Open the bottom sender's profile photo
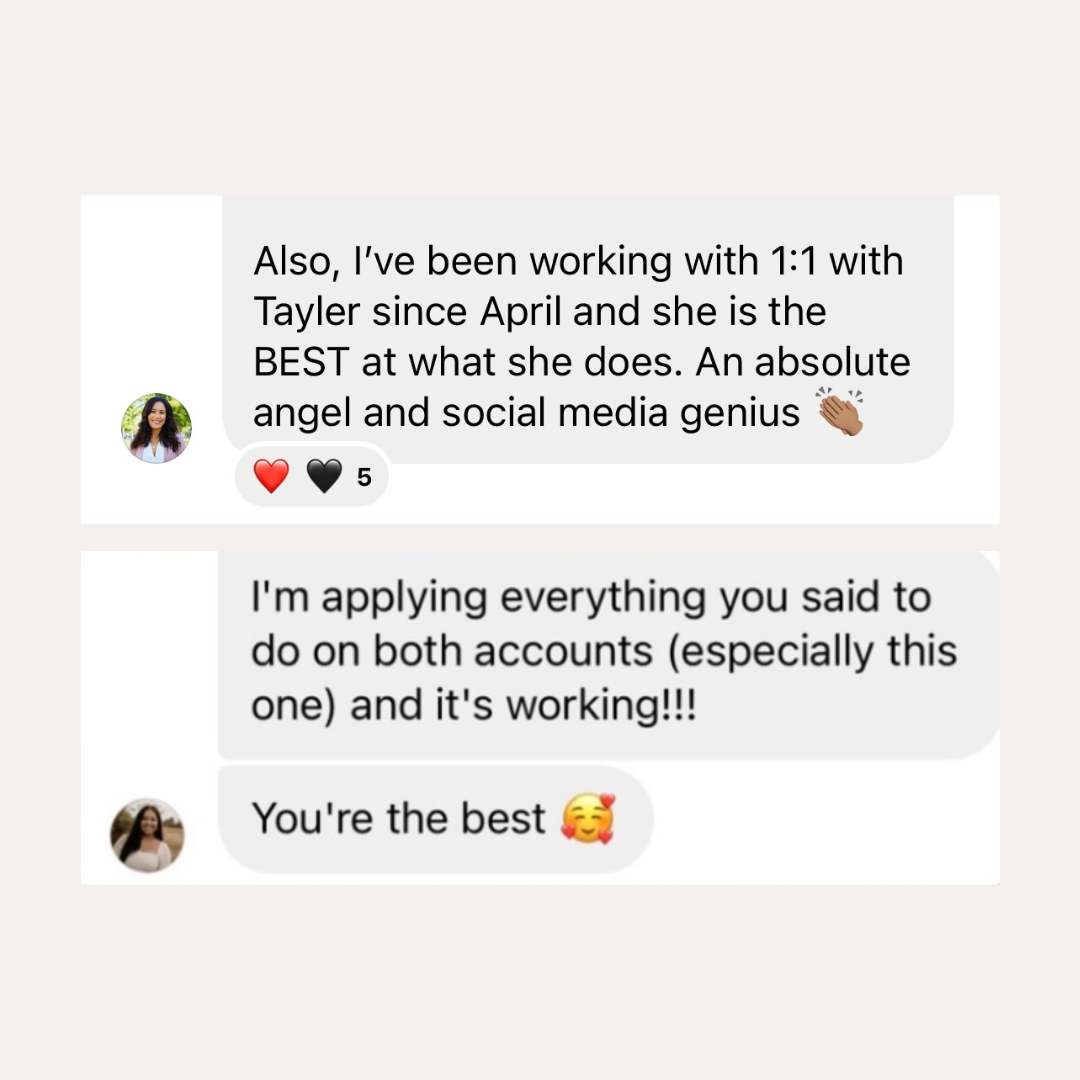 coord(147,835)
